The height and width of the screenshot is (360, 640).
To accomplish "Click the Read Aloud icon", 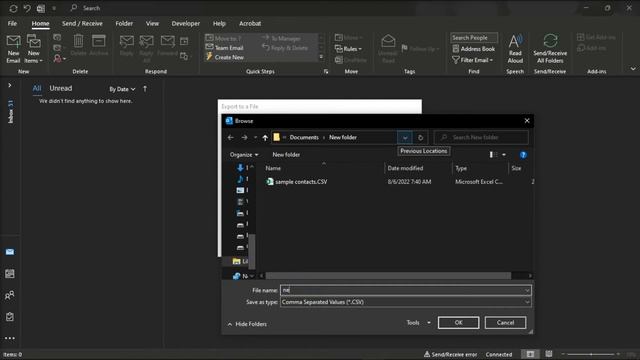I will coord(515,49).
